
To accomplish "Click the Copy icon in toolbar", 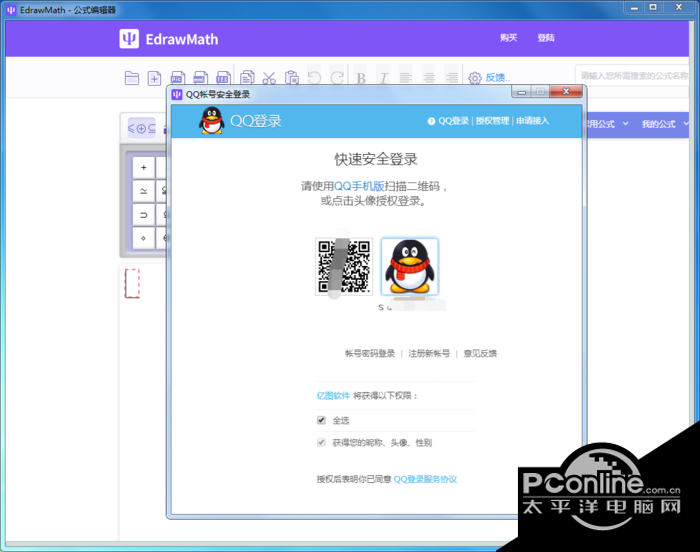I will (247, 78).
